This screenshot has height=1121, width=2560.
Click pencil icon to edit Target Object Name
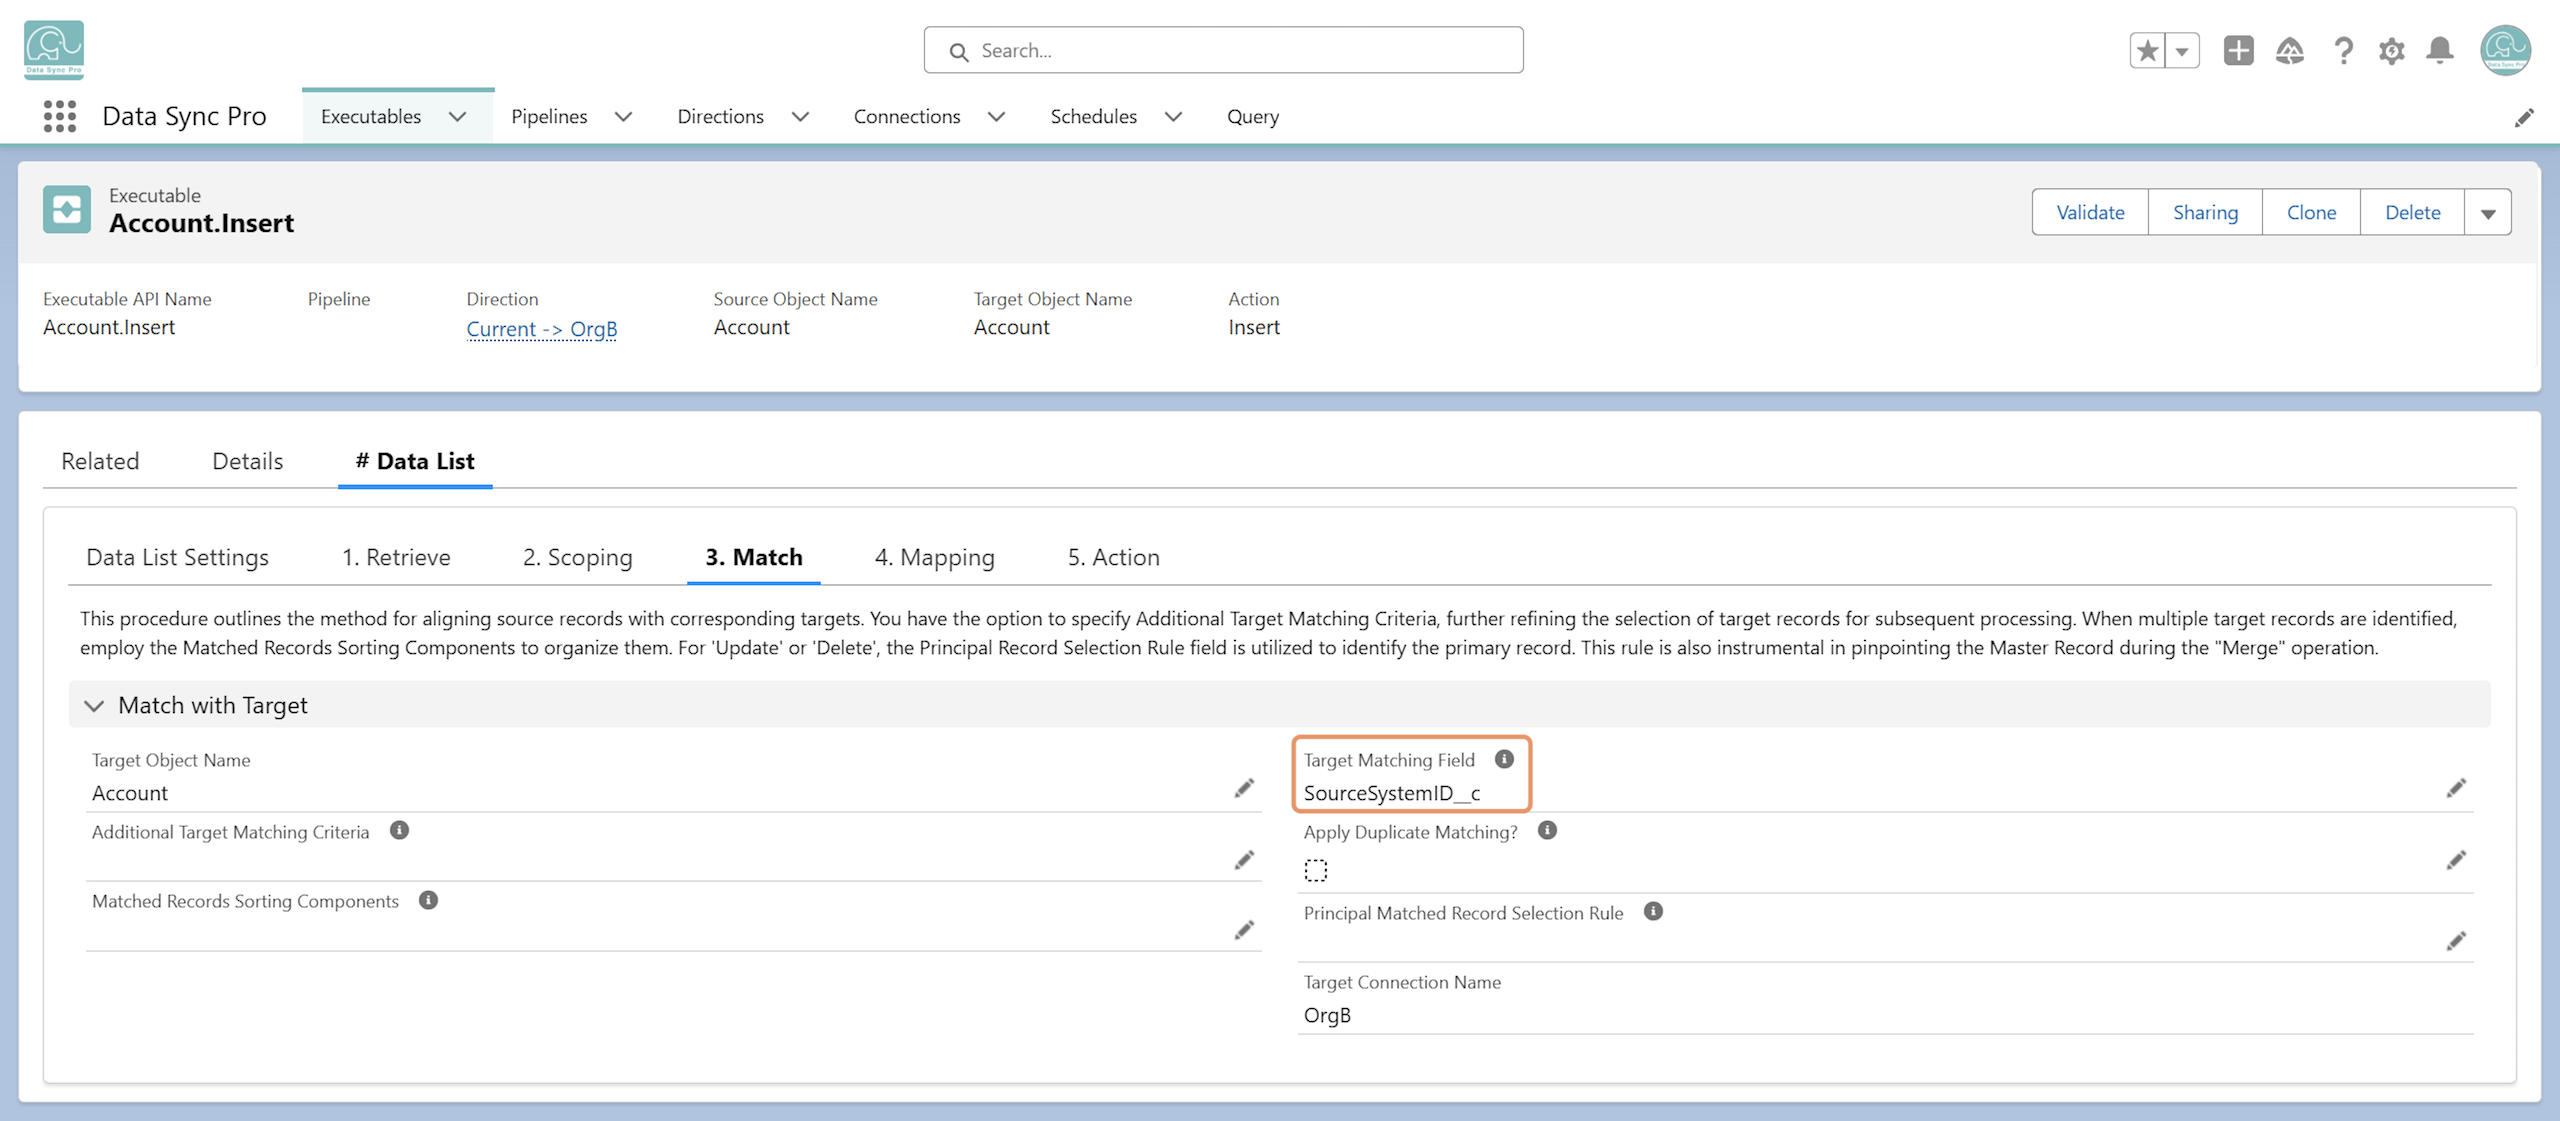1244,788
